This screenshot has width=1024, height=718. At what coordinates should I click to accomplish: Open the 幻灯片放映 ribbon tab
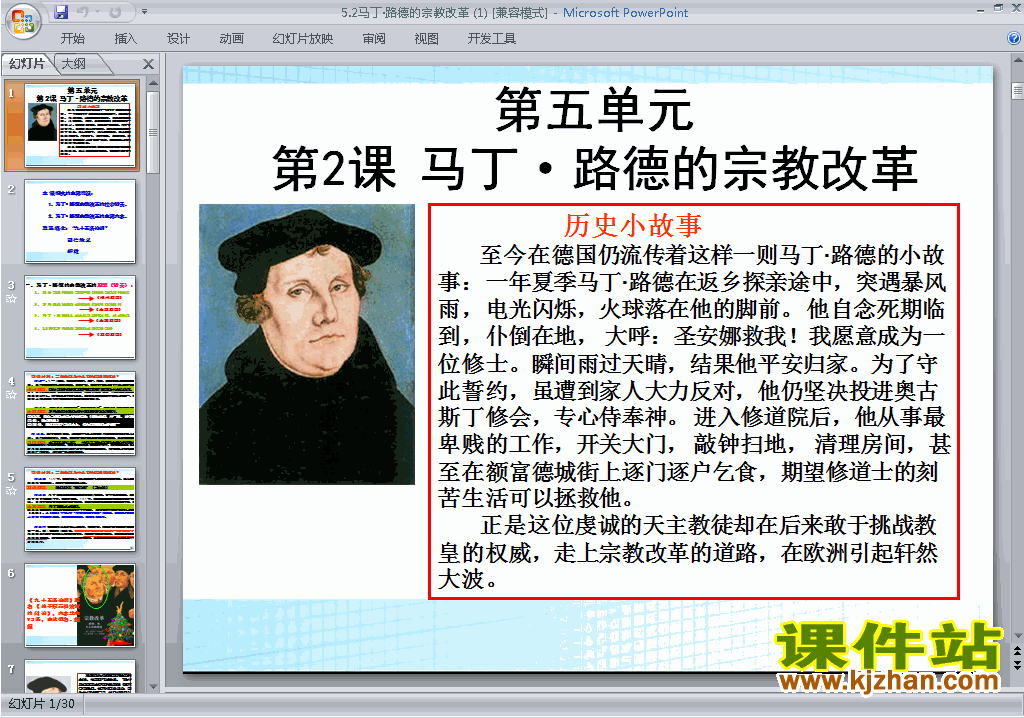(302, 39)
